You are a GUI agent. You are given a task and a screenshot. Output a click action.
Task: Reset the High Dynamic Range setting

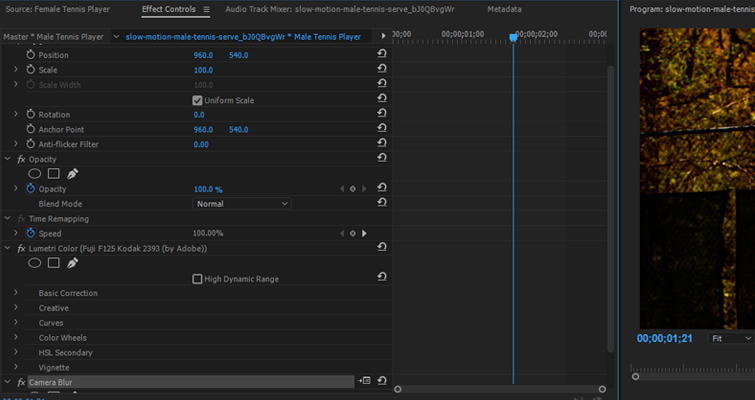point(382,277)
